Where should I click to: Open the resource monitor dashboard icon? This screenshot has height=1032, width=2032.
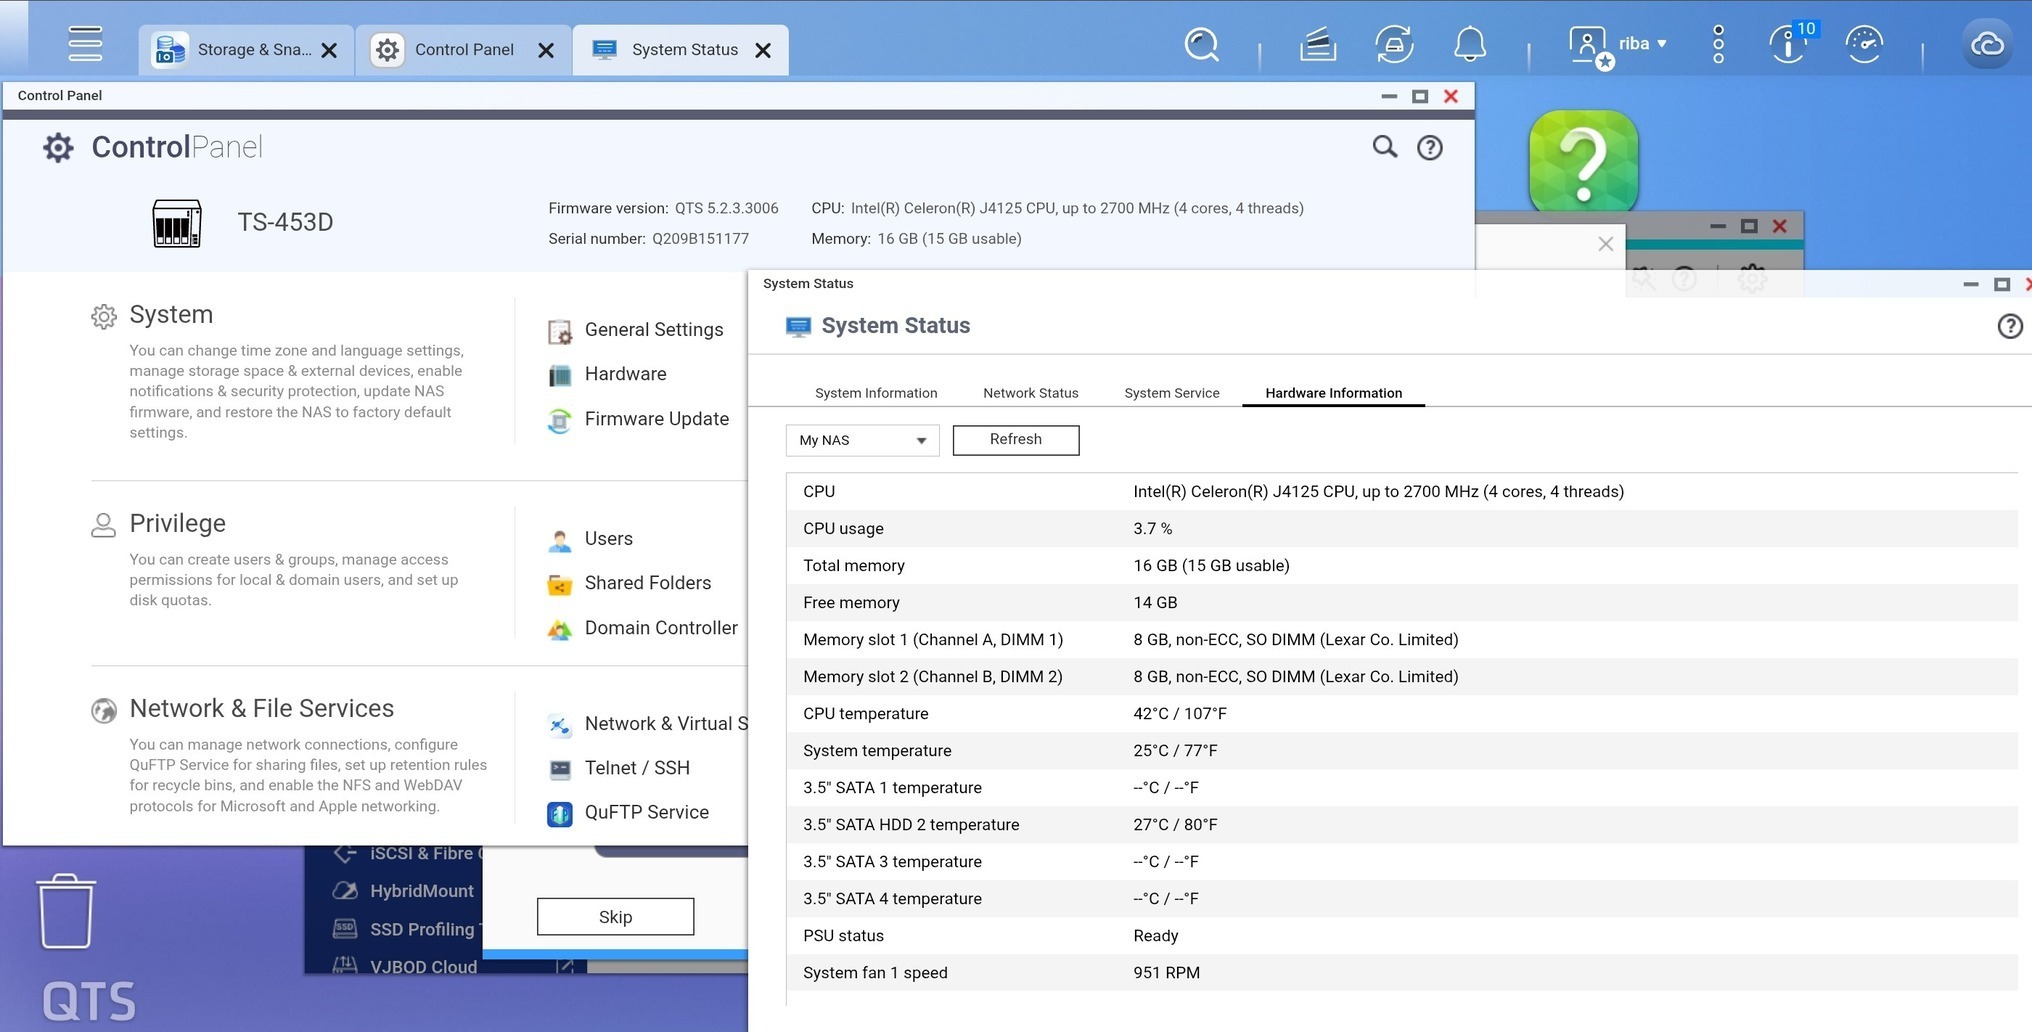[1864, 44]
